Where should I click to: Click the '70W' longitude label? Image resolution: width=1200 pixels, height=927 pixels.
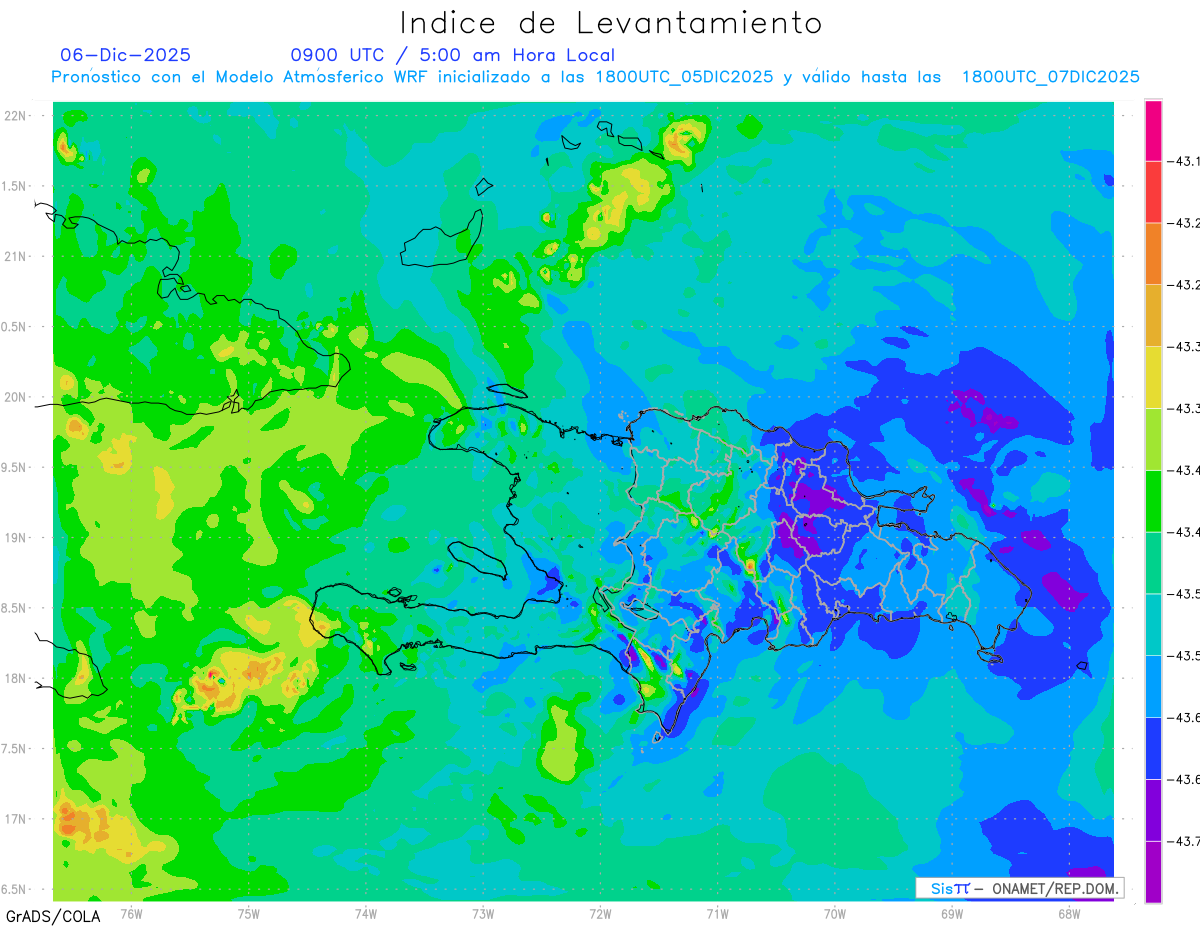(834, 913)
